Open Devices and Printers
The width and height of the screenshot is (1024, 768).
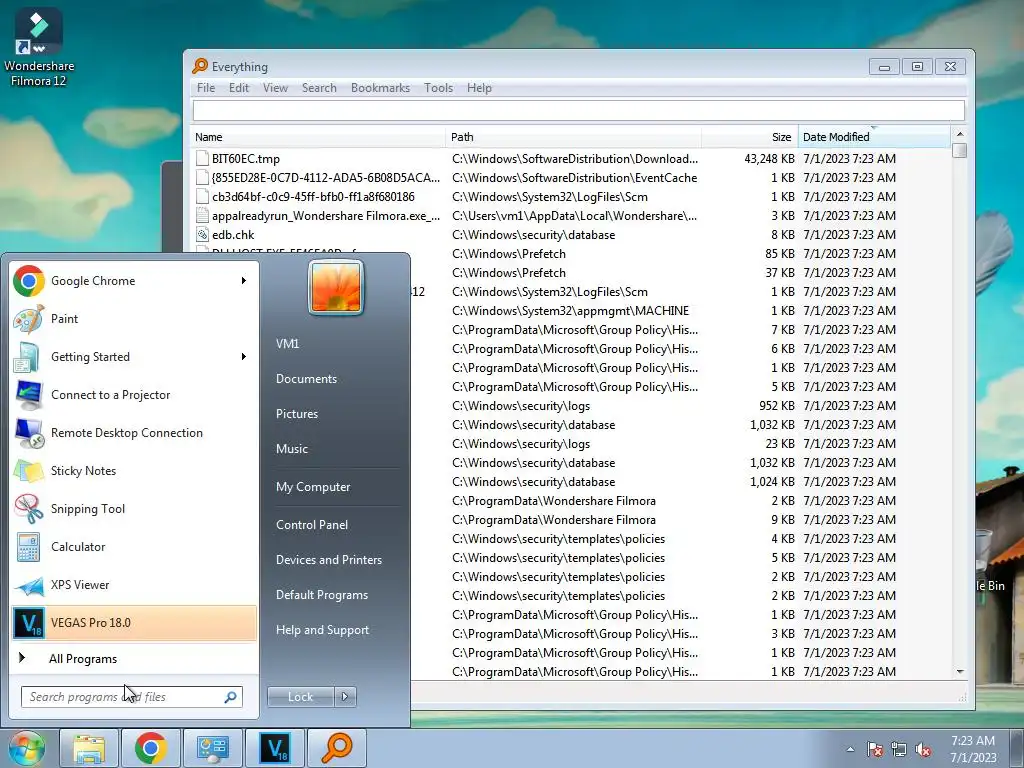point(329,560)
